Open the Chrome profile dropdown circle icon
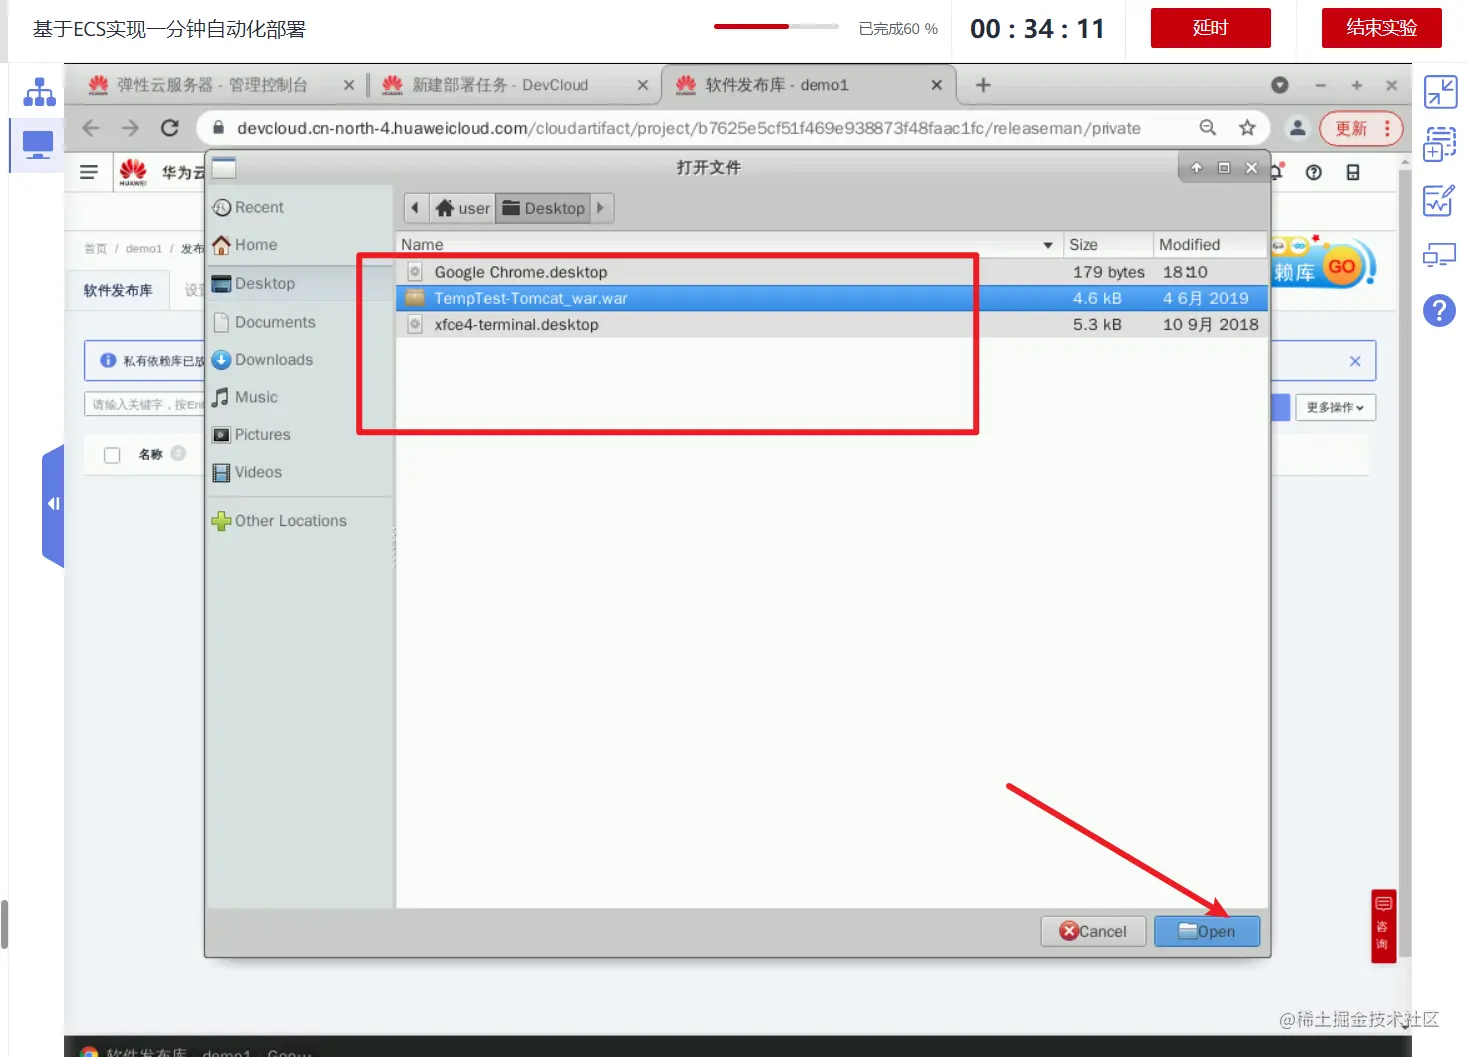This screenshot has height=1057, width=1467. pyautogui.click(x=1280, y=85)
